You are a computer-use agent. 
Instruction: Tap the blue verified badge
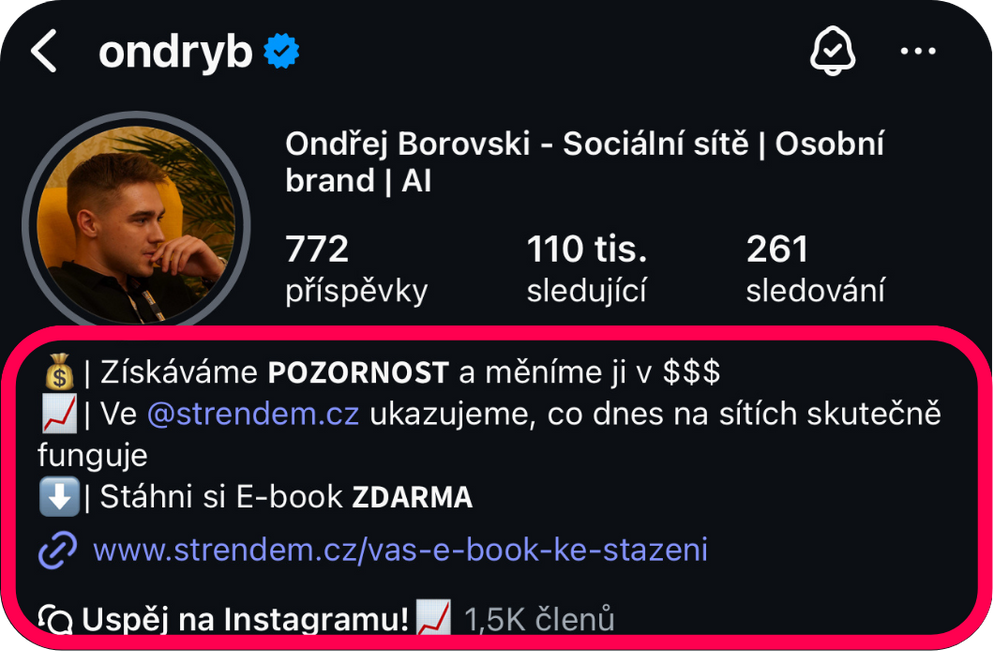(x=281, y=51)
